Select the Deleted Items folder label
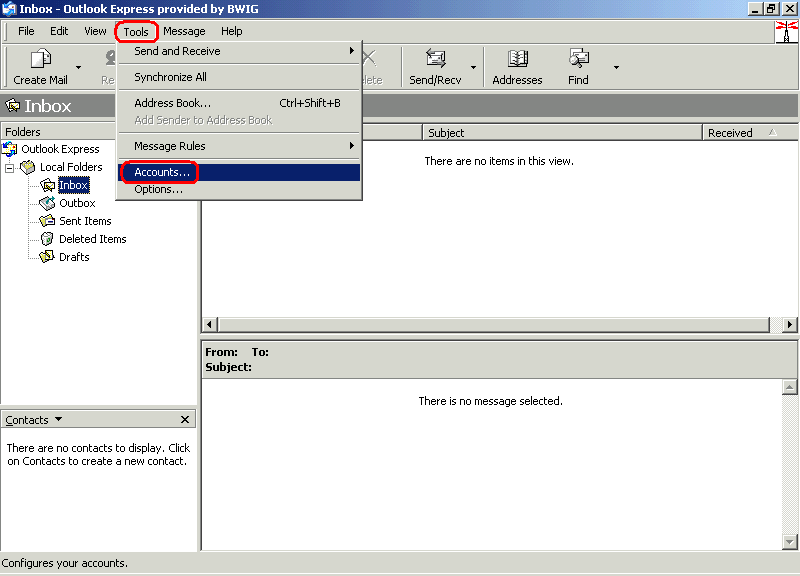The width and height of the screenshot is (800, 576). click(x=92, y=239)
